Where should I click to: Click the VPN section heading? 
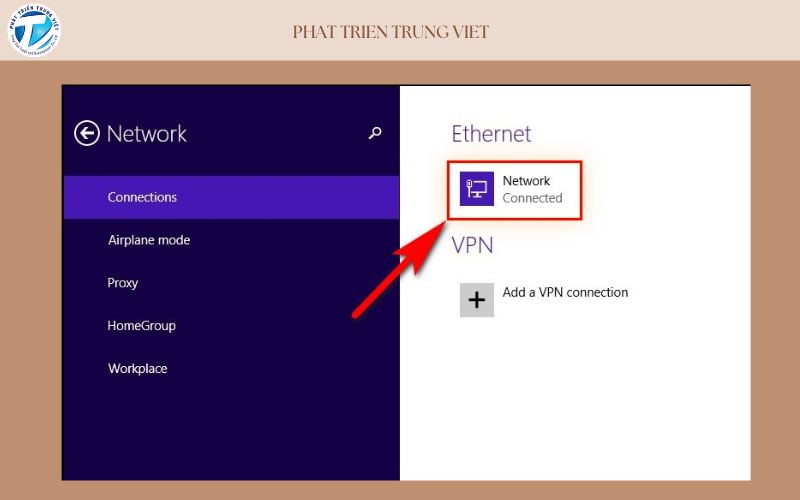pos(473,245)
